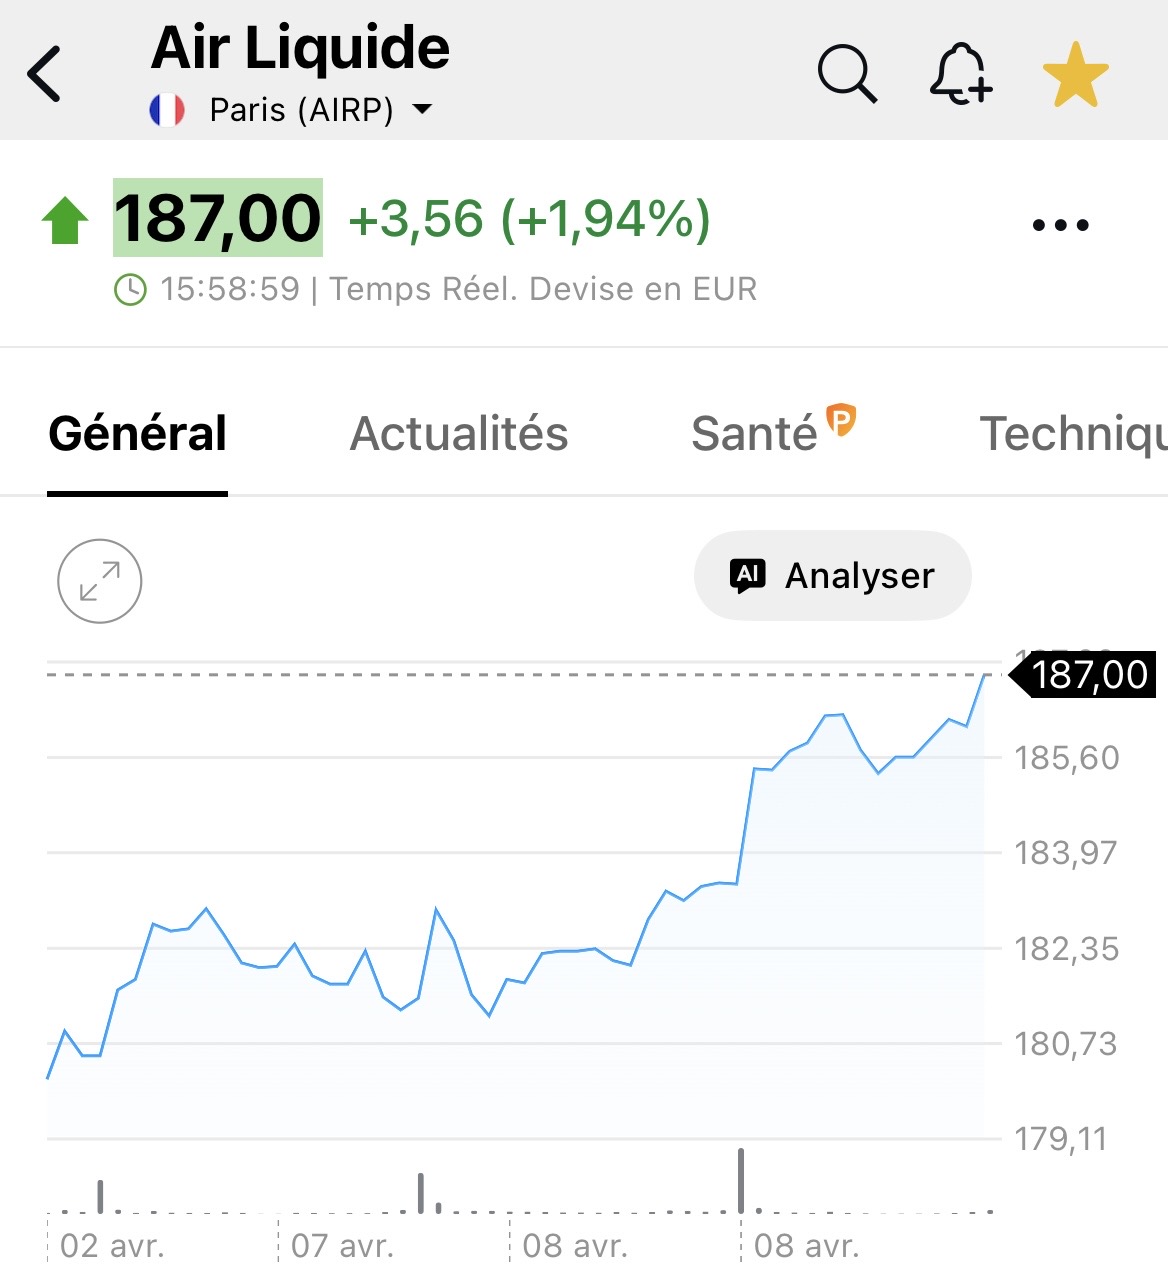Click the 187,00 price marker on chart
1168x1286 pixels.
click(1088, 675)
